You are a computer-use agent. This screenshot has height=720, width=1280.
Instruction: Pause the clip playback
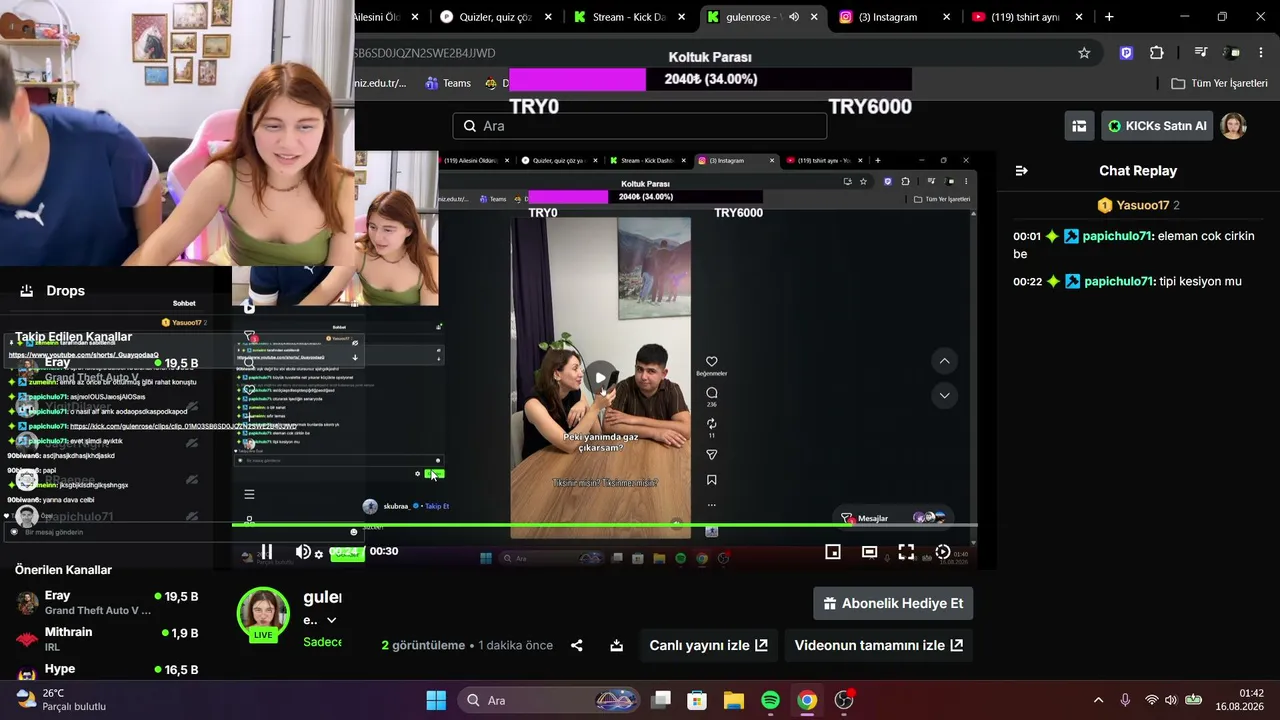point(266,552)
